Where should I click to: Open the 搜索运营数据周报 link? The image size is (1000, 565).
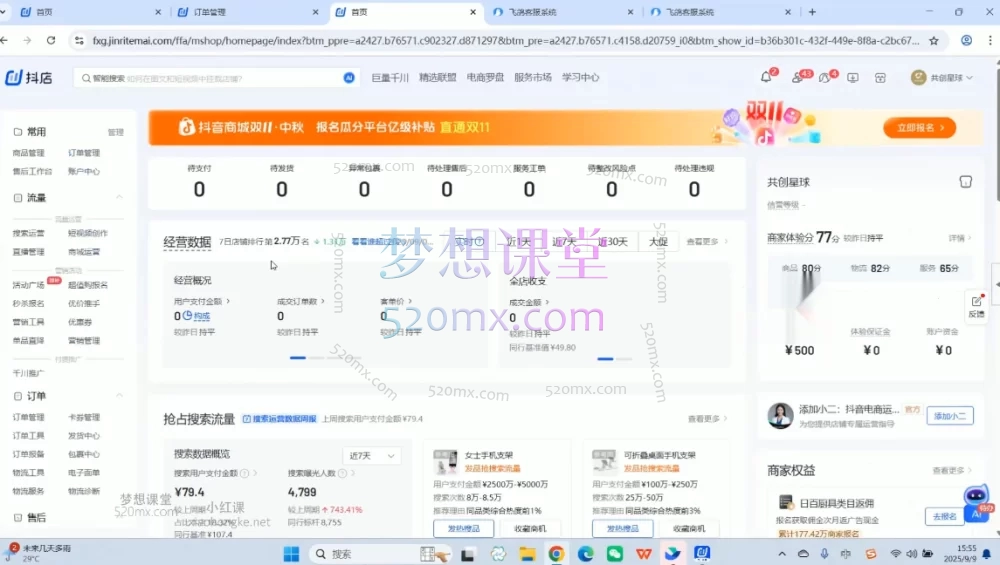click(279, 419)
